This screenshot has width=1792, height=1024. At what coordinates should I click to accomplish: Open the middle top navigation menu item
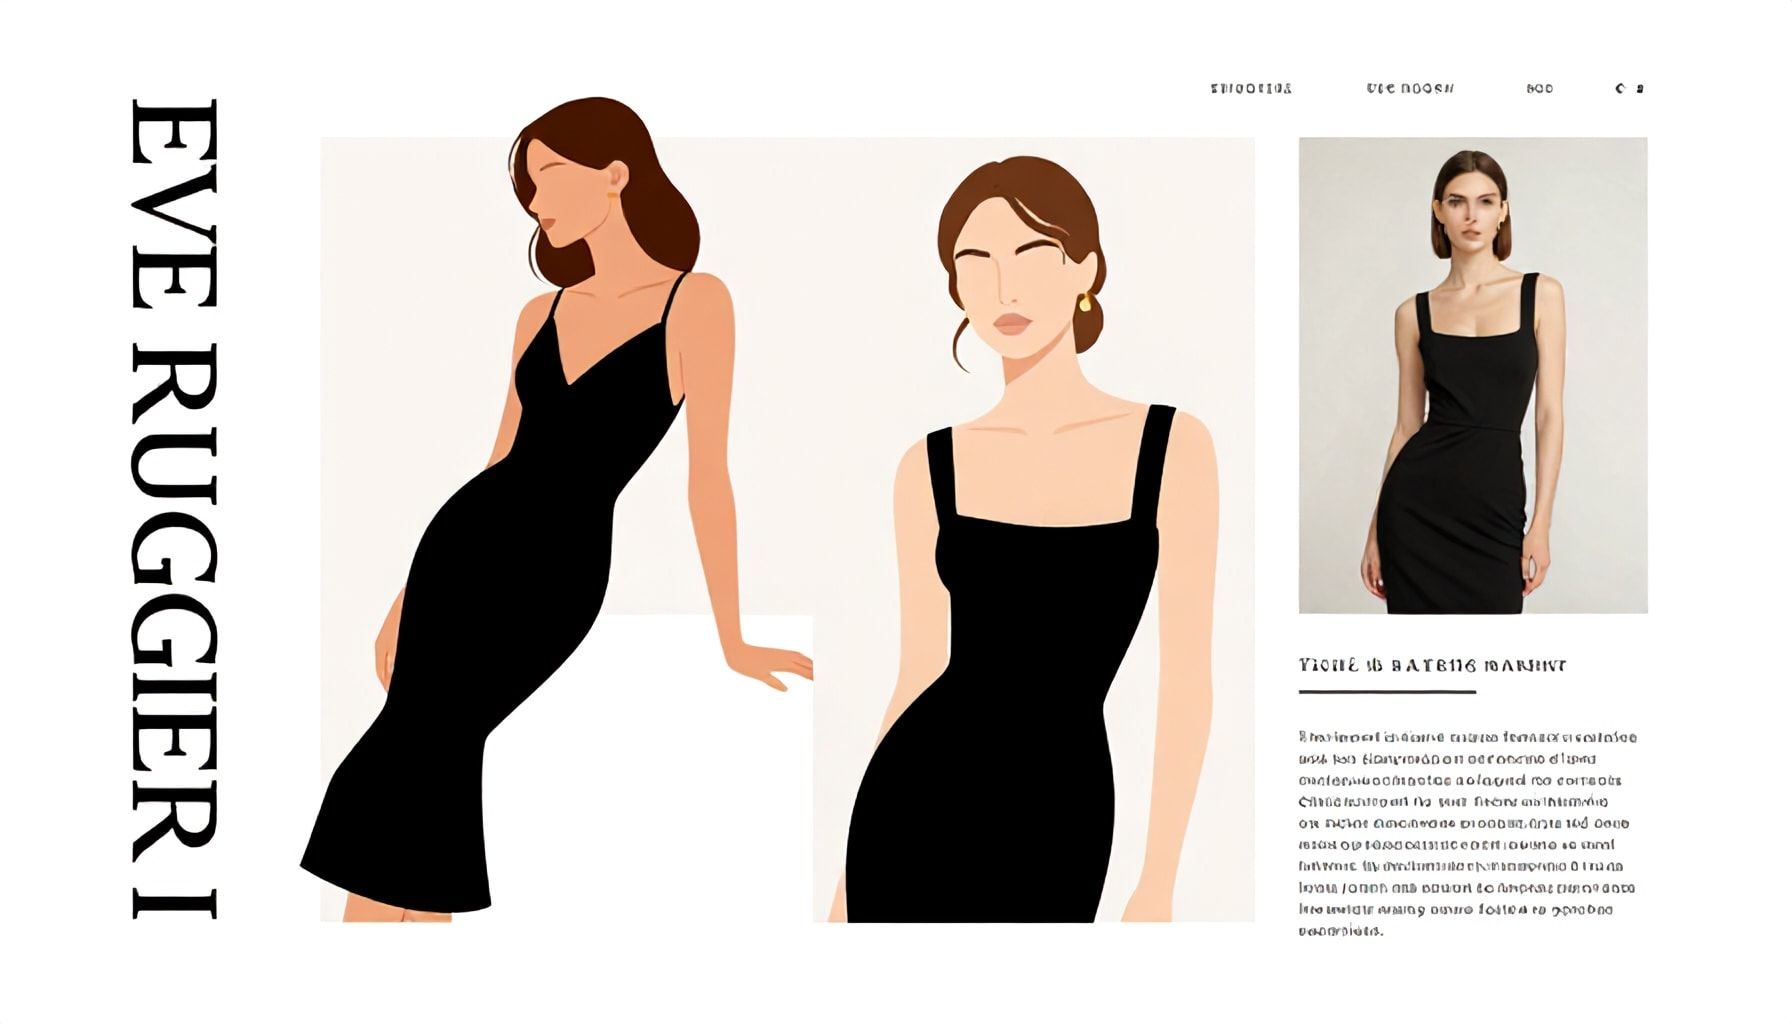1410,89
